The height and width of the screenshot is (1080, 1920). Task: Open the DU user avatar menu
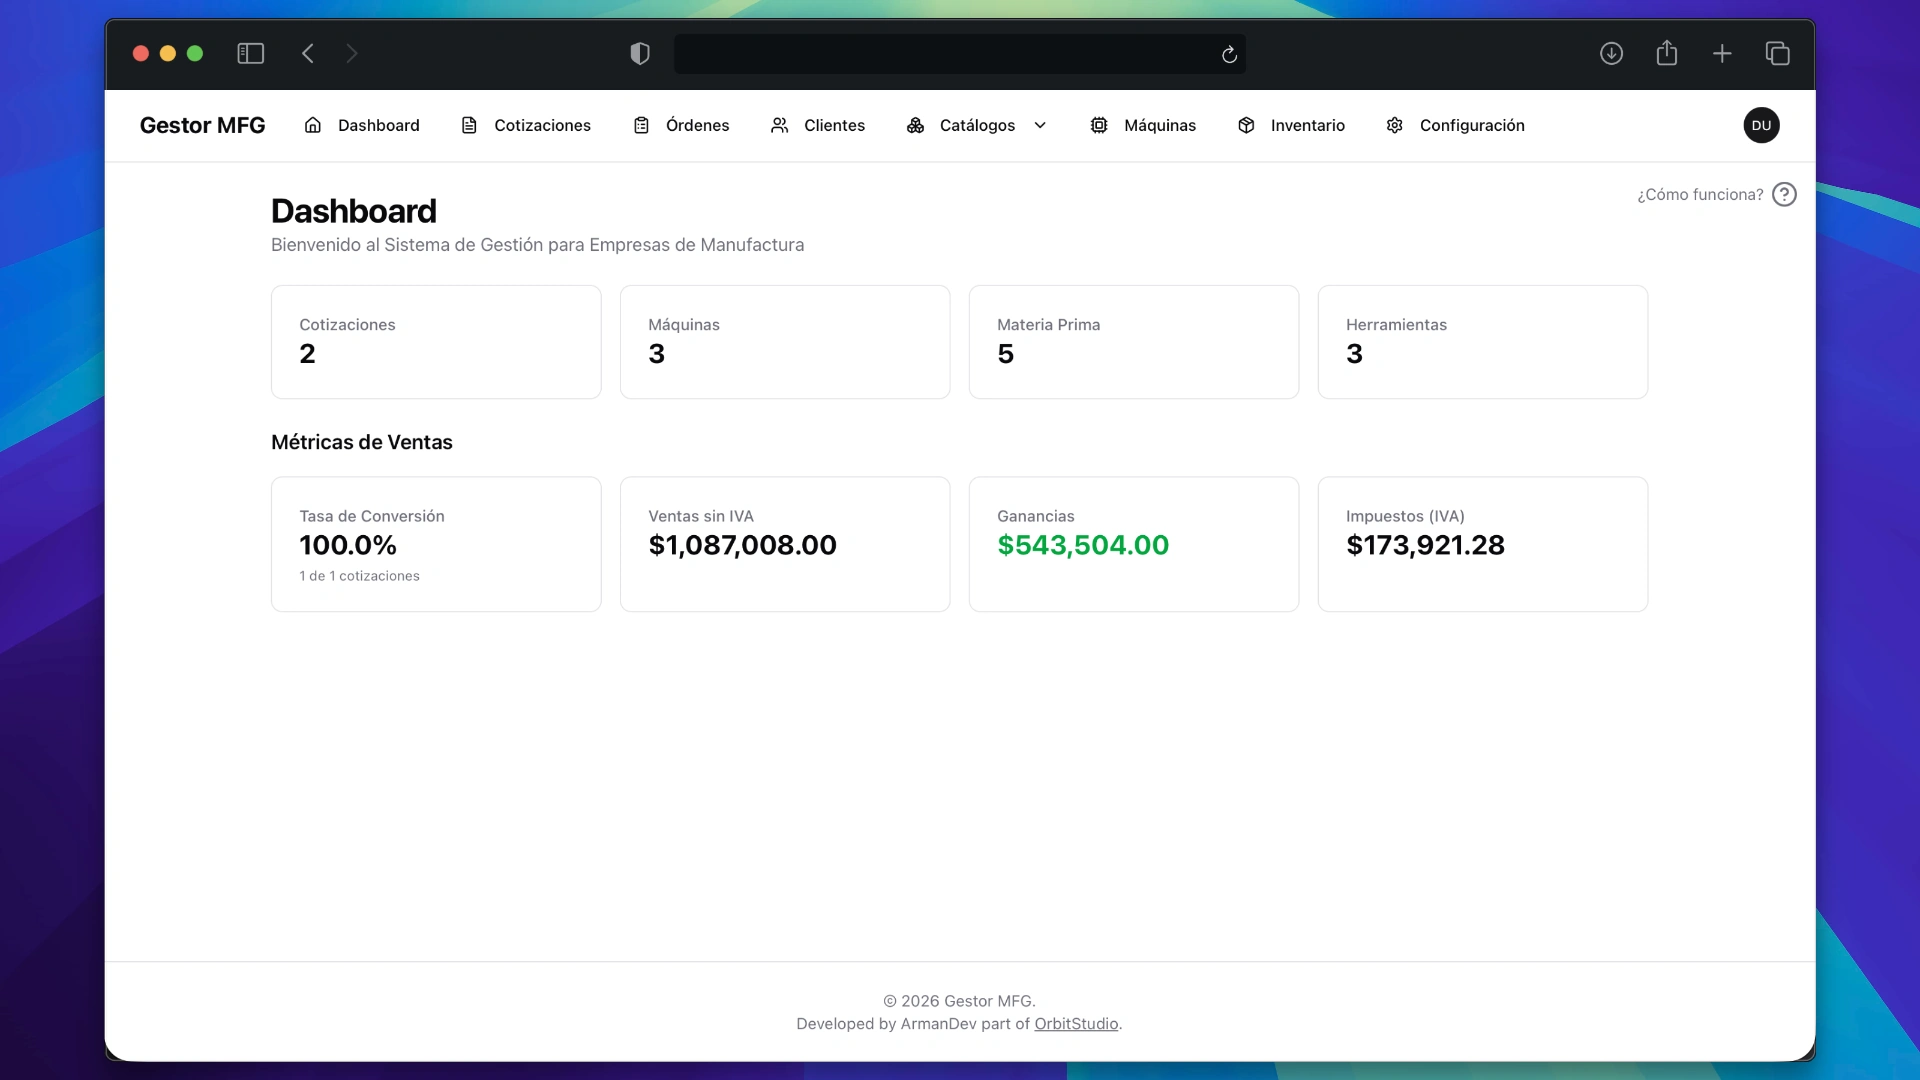coord(1761,125)
